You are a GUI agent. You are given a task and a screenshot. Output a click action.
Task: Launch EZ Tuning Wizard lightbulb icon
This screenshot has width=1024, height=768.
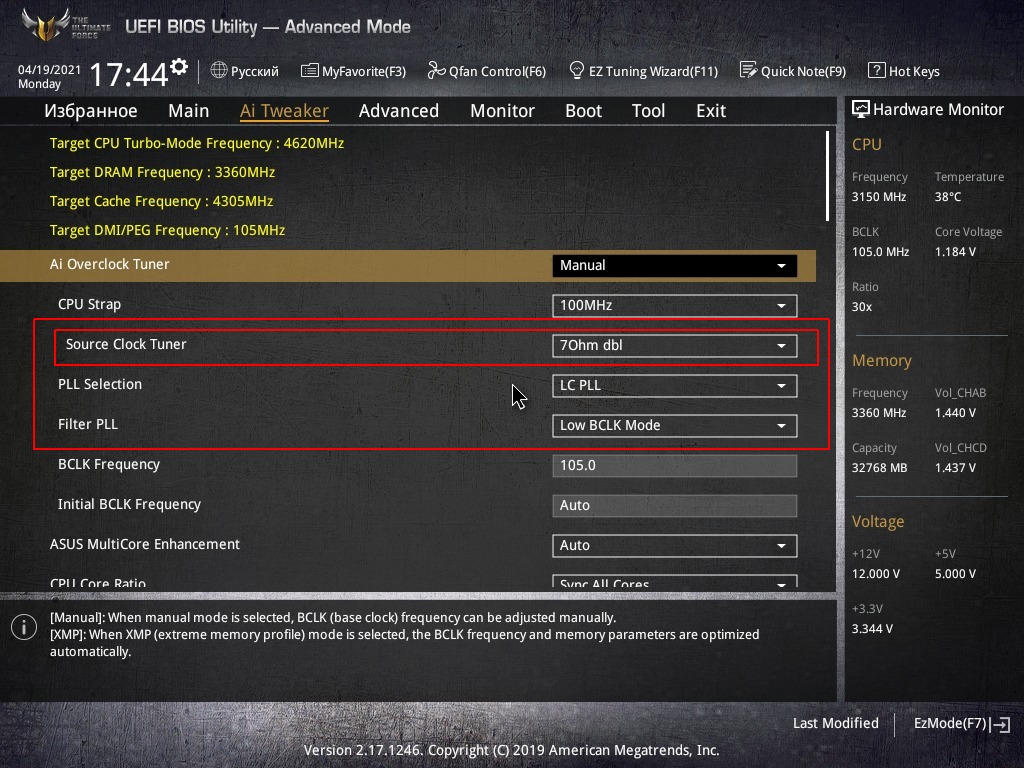click(x=577, y=70)
